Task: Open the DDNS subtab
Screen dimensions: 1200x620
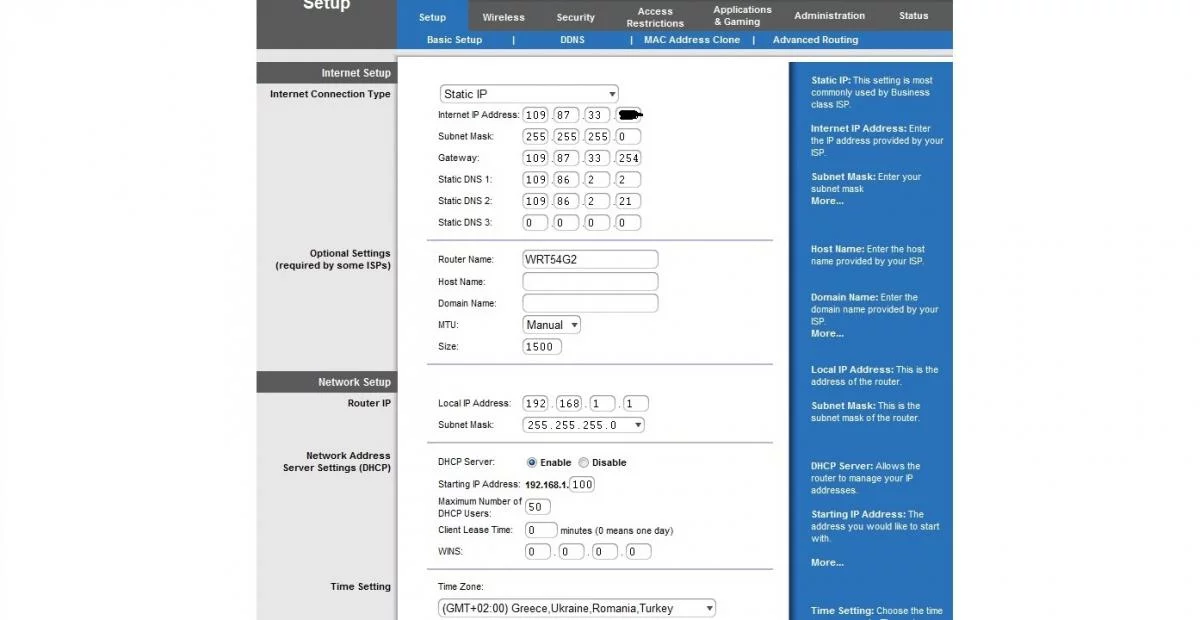Action: click(572, 40)
